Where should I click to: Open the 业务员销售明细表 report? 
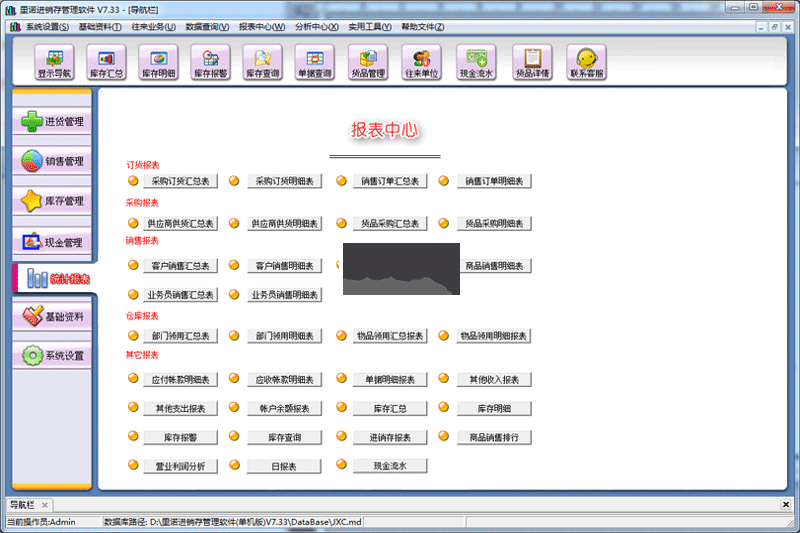pos(285,295)
